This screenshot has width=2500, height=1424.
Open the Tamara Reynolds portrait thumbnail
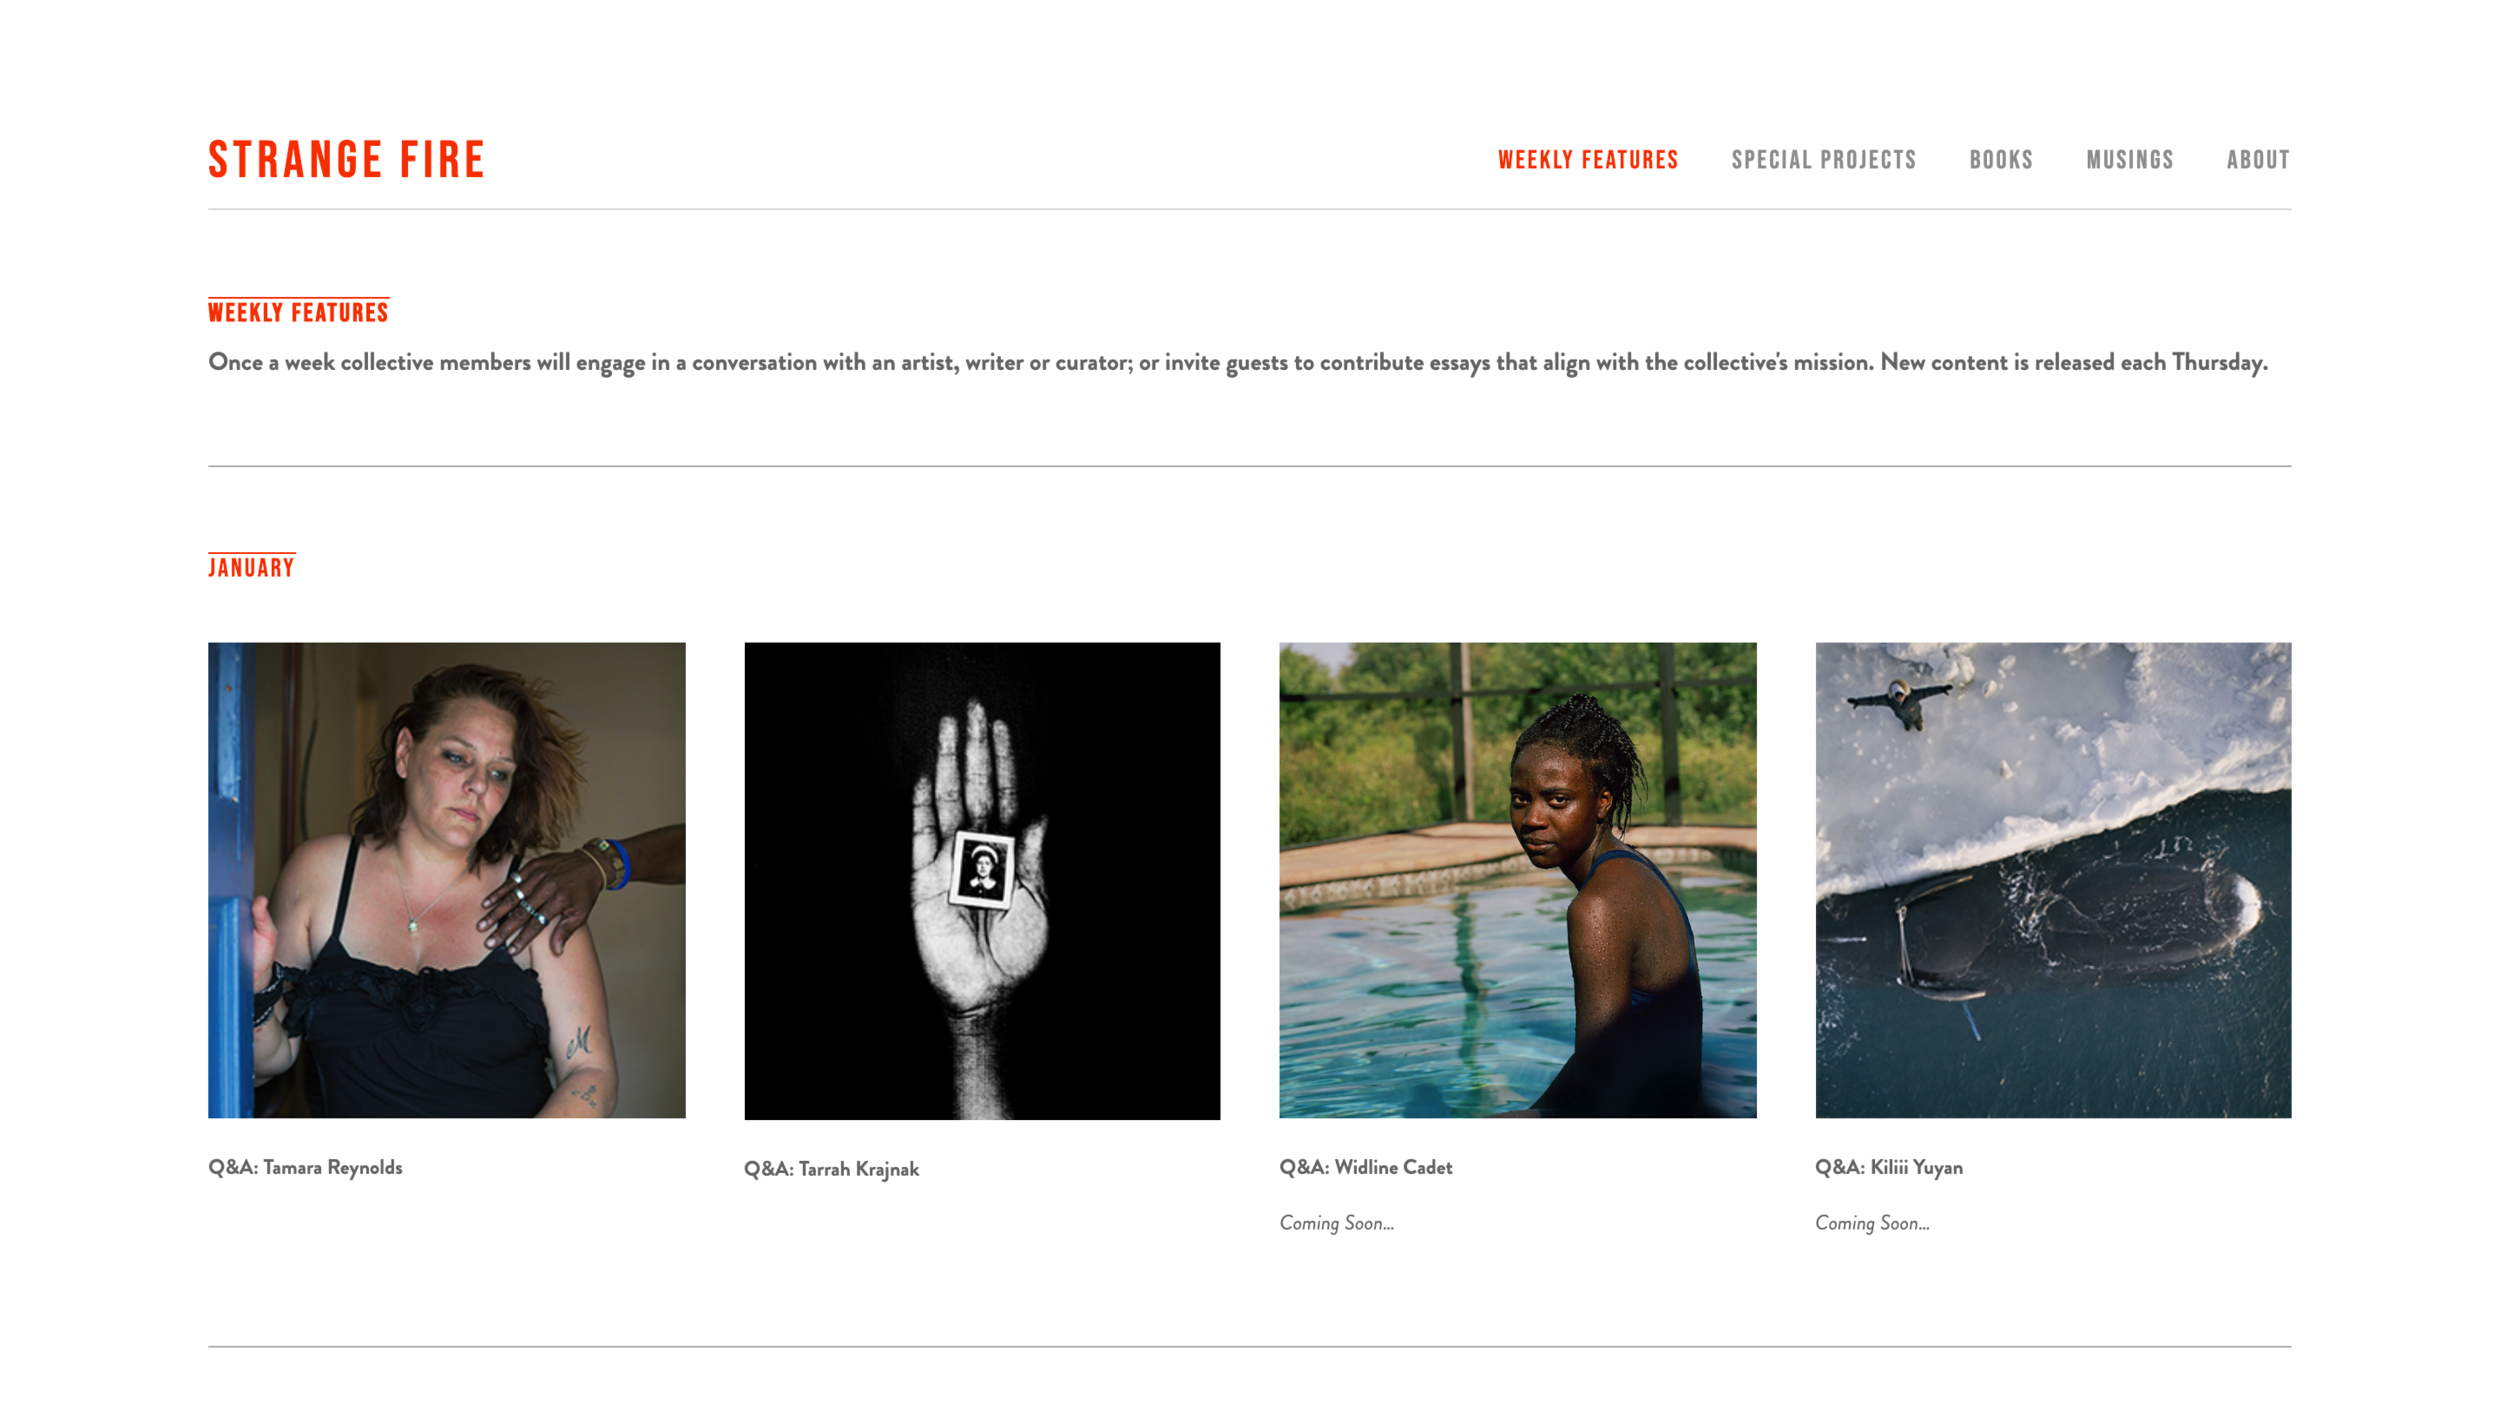click(446, 880)
